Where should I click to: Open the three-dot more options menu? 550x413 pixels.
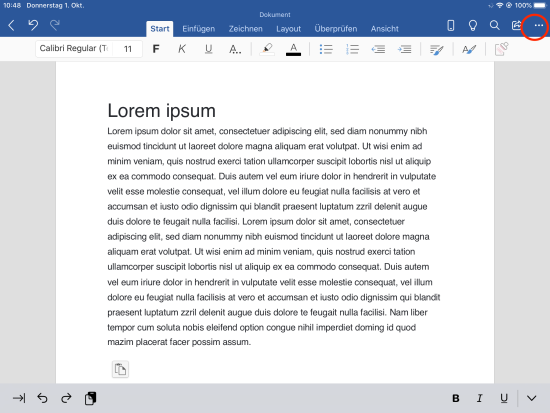click(538, 25)
